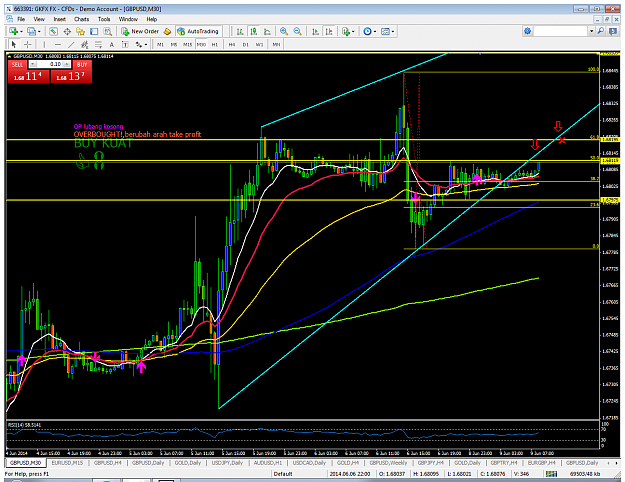Show the Data Window crosshair-circle icon
The width and height of the screenshot is (625, 482).
tap(67, 31)
